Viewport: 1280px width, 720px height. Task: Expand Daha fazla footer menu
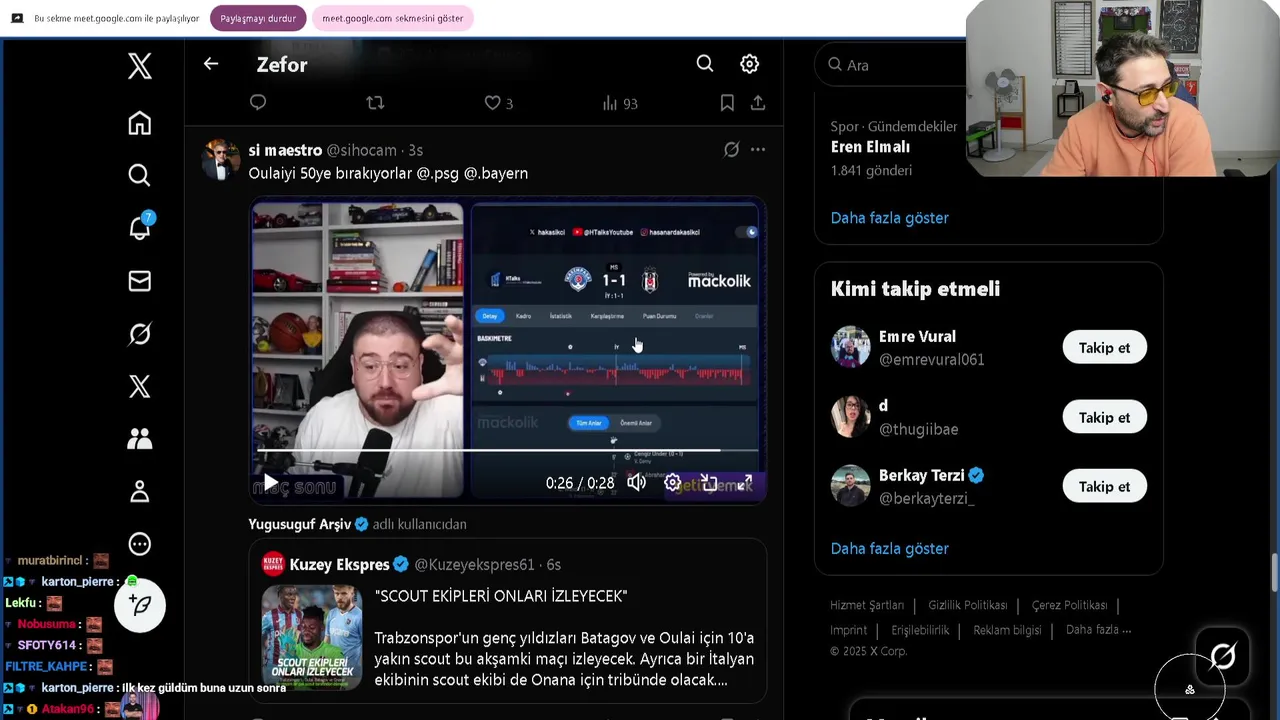[1098, 629]
